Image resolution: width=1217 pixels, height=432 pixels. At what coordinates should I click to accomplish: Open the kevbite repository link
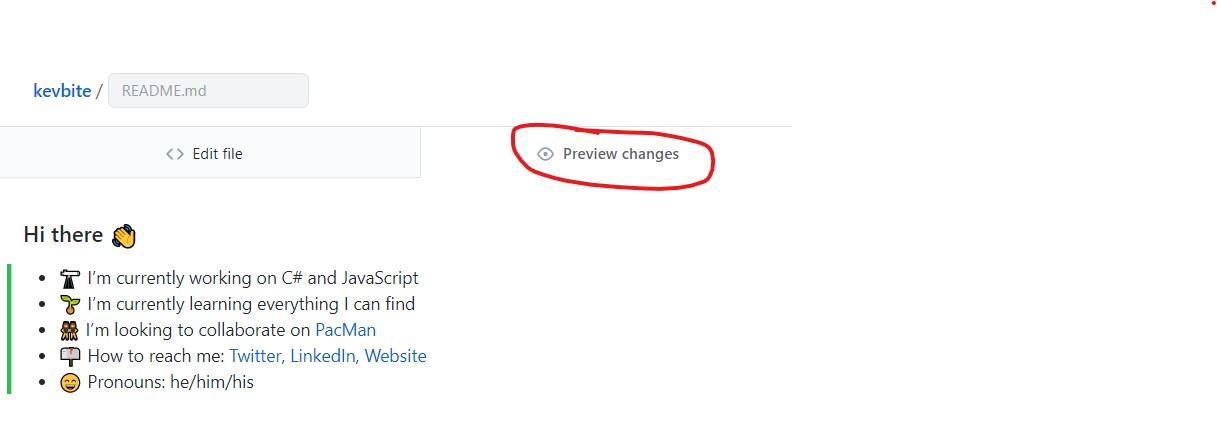(x=62, y=90)
